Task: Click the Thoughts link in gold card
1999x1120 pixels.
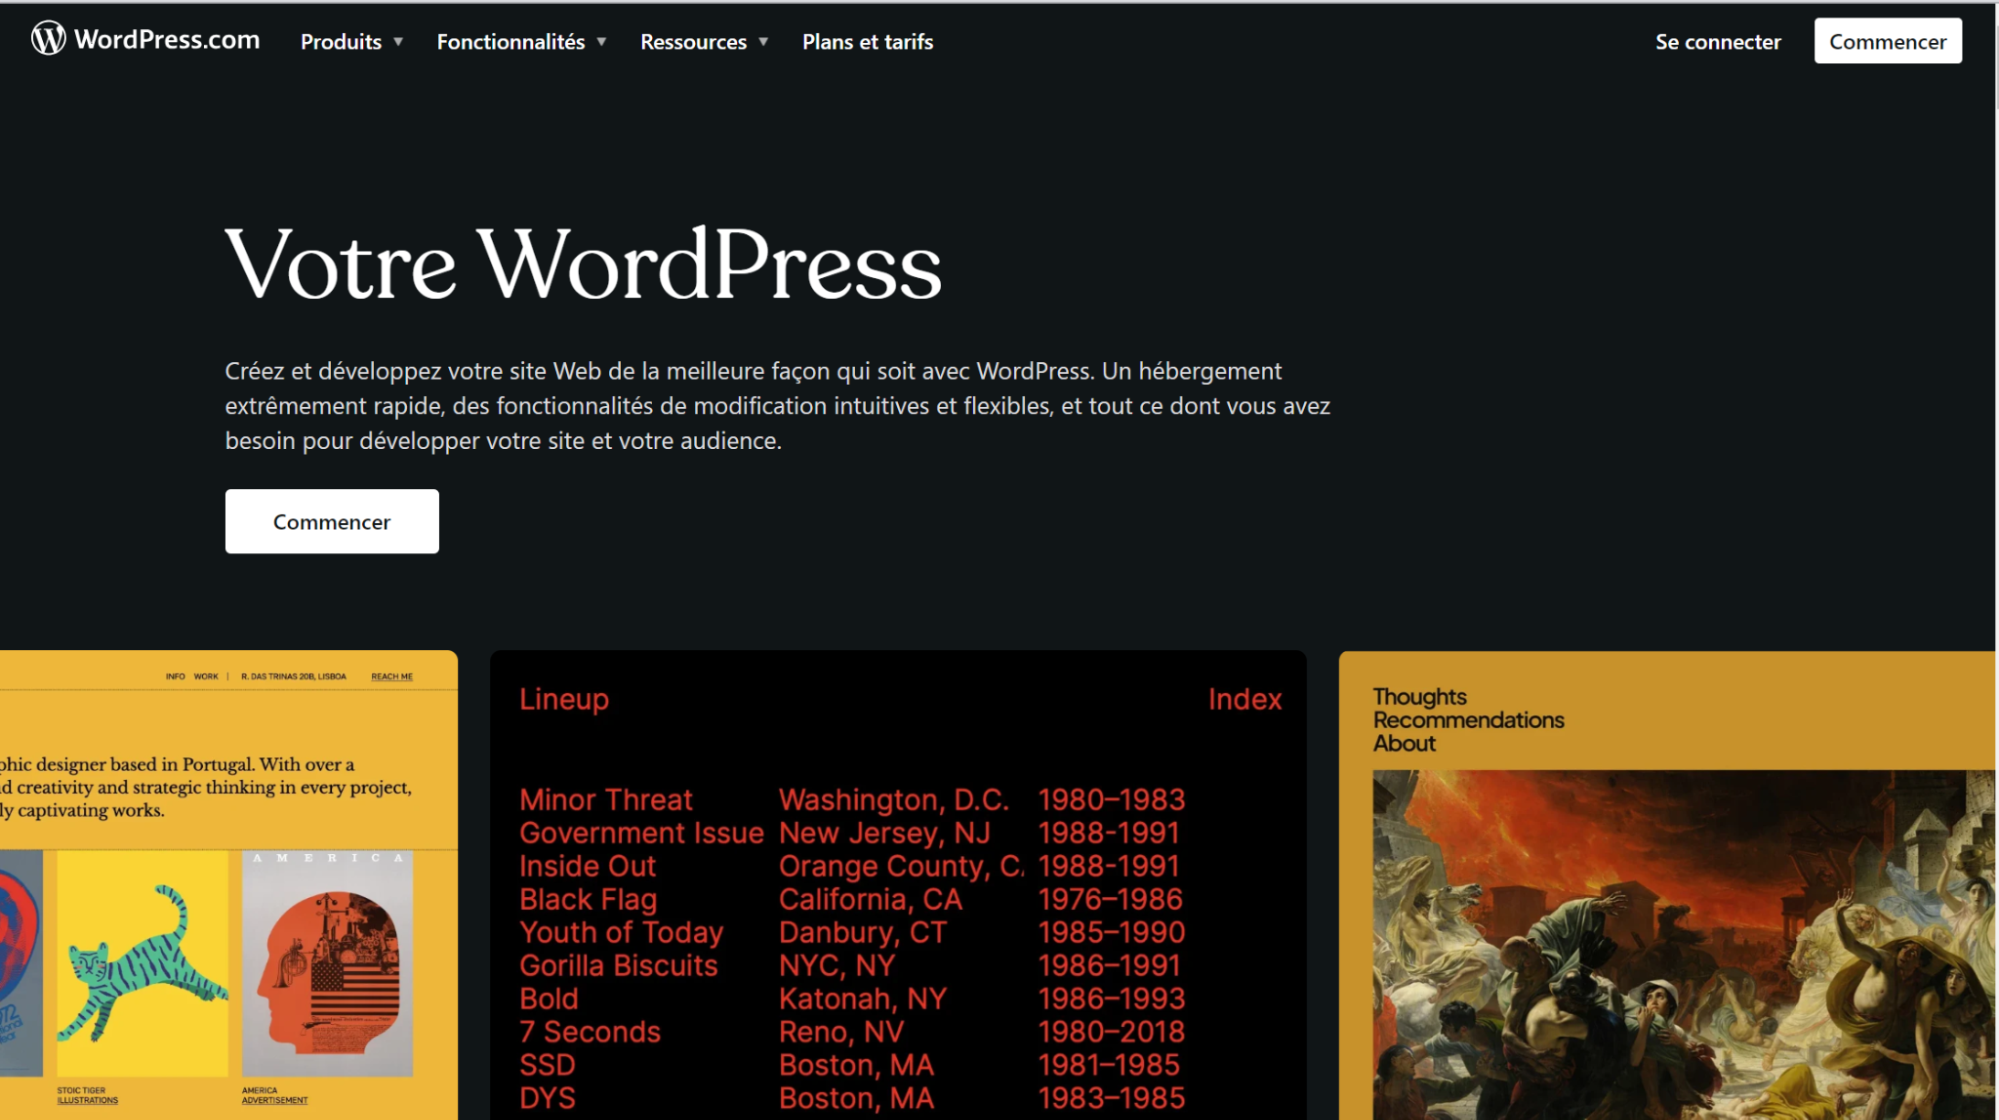Action: coord(1419,696)
